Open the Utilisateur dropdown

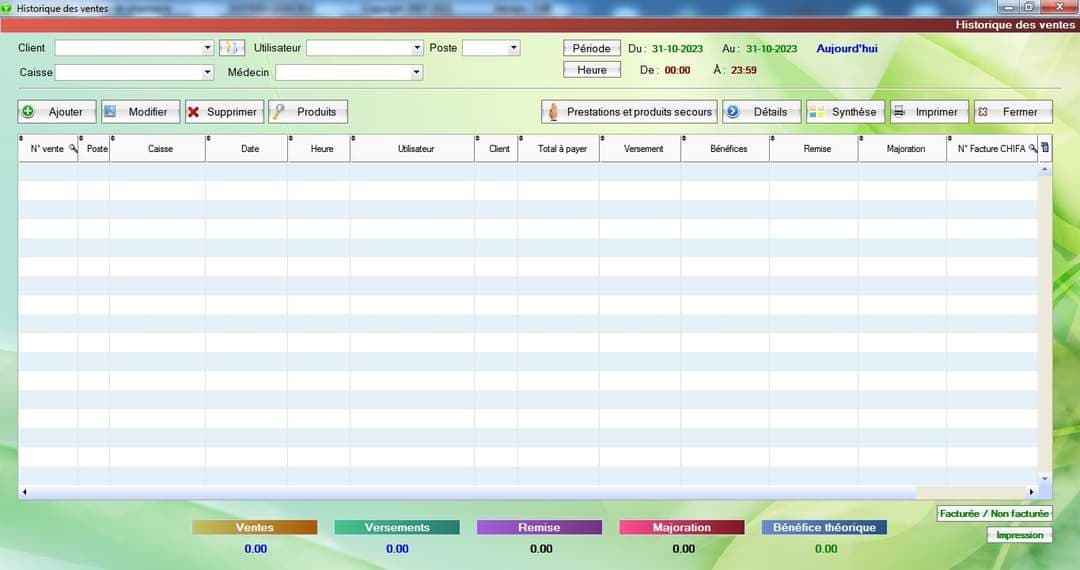(417, 48)
